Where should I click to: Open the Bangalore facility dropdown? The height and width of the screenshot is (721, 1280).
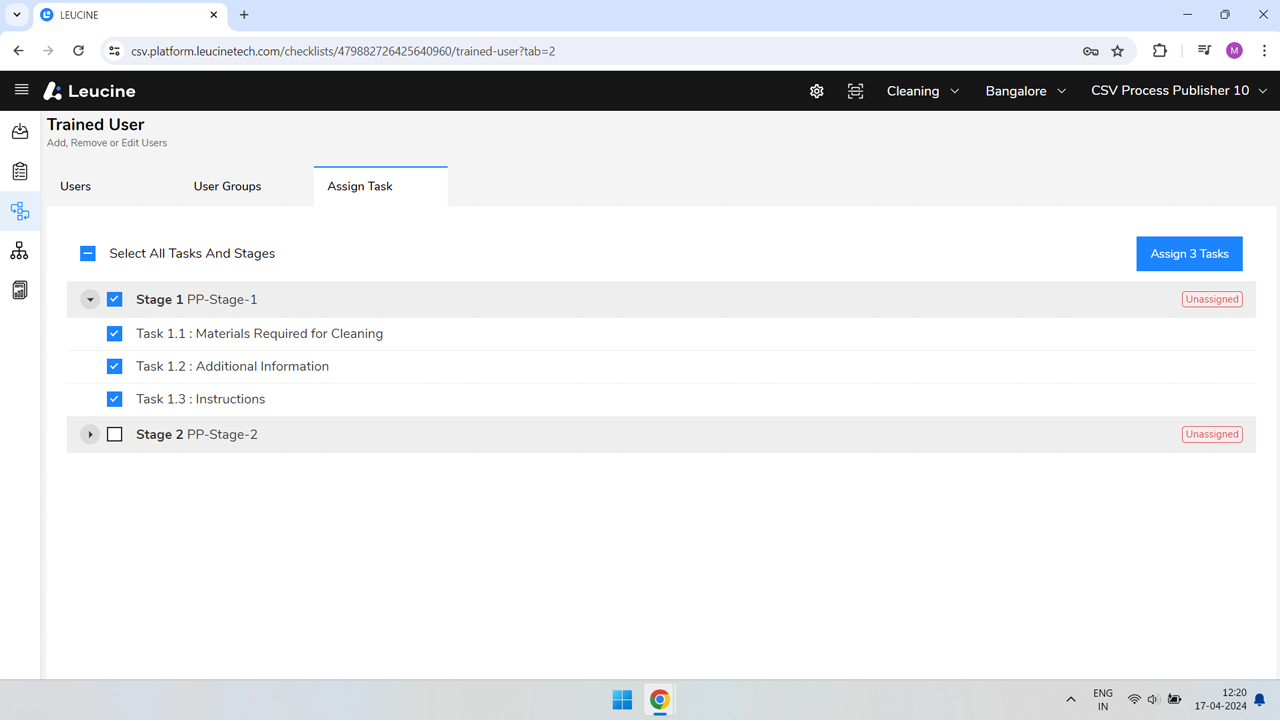point(1026,91)
